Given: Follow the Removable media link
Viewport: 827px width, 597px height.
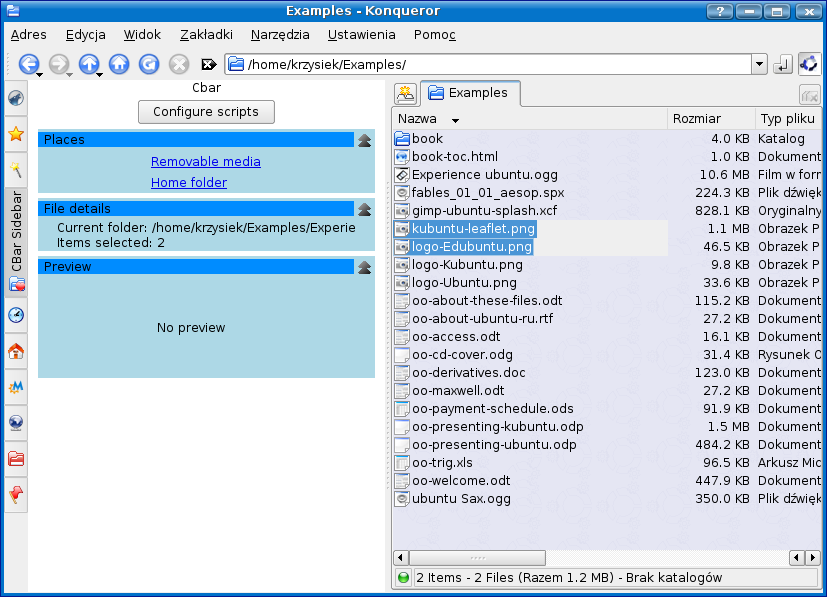Looking at the screenshot, I should 206,162.
